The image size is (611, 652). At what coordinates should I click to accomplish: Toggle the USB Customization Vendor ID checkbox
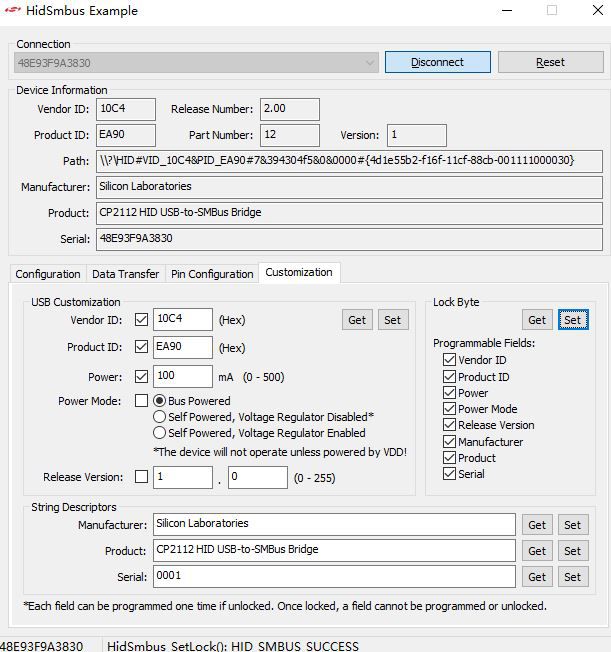click(x=141, y=320)
